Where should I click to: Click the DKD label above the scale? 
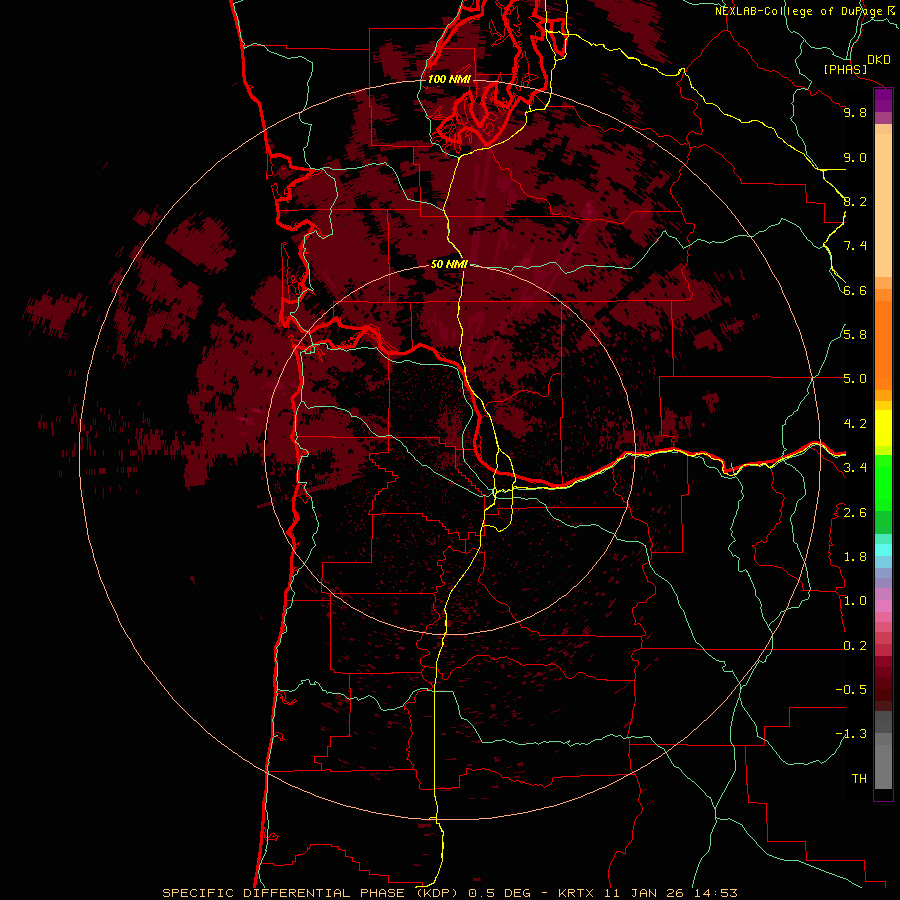[879, 60]
